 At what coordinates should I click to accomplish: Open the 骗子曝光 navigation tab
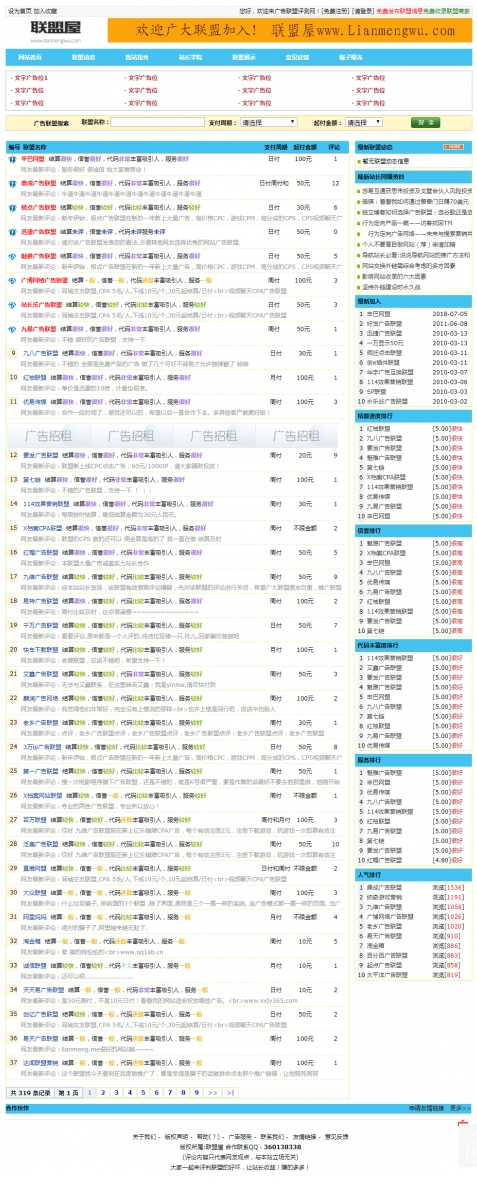(x=351, y=57)
